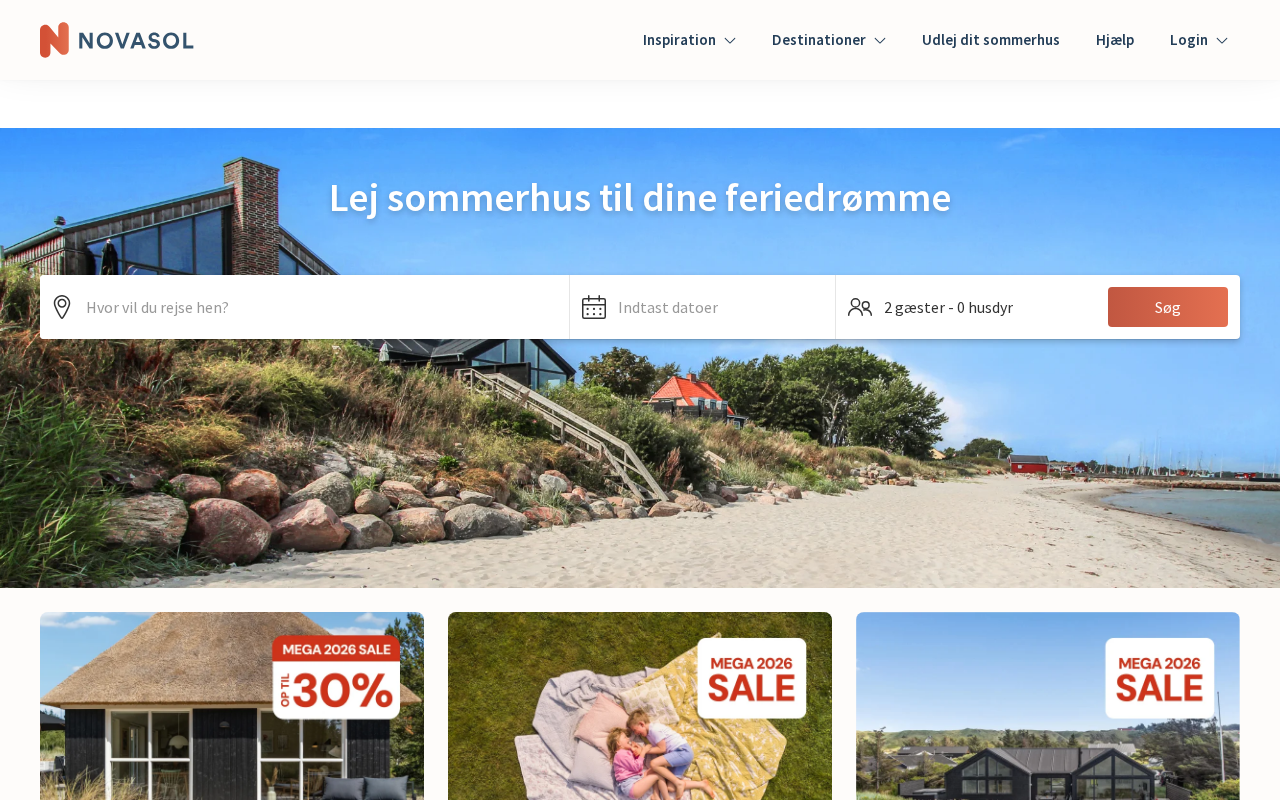This screenshot has width=1280, height=800.
Task: Expand the Inspiration chevron arrow
Action: tap(730, 40)
